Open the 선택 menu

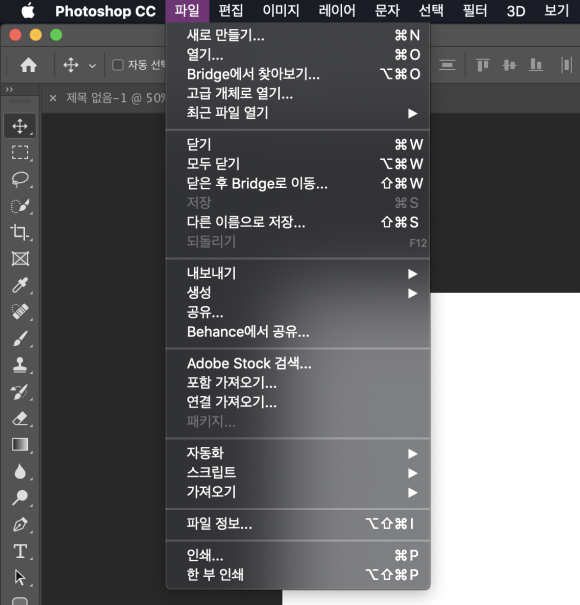coord(431,11)
